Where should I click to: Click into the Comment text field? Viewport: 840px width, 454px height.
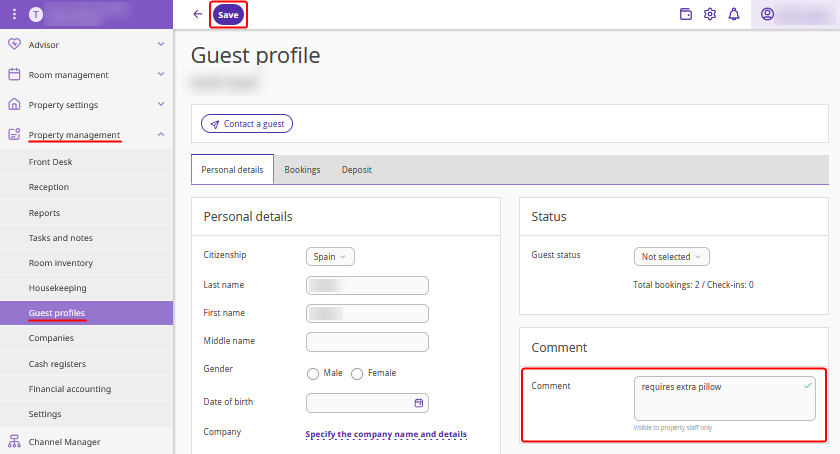[724, 398]
